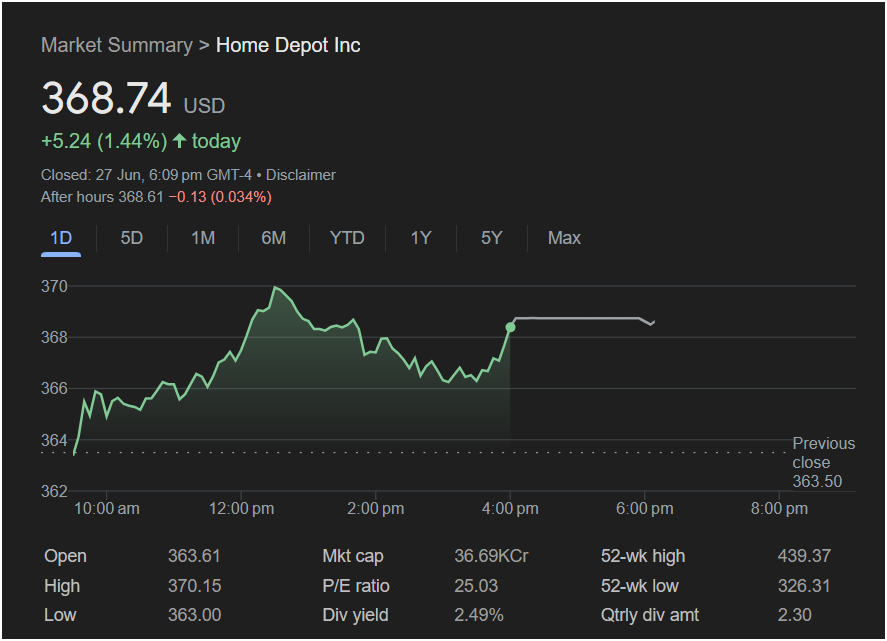The width and height of the screenshot is (887, 641).
Task: Click the Div yield label
Action: (355, 615)
